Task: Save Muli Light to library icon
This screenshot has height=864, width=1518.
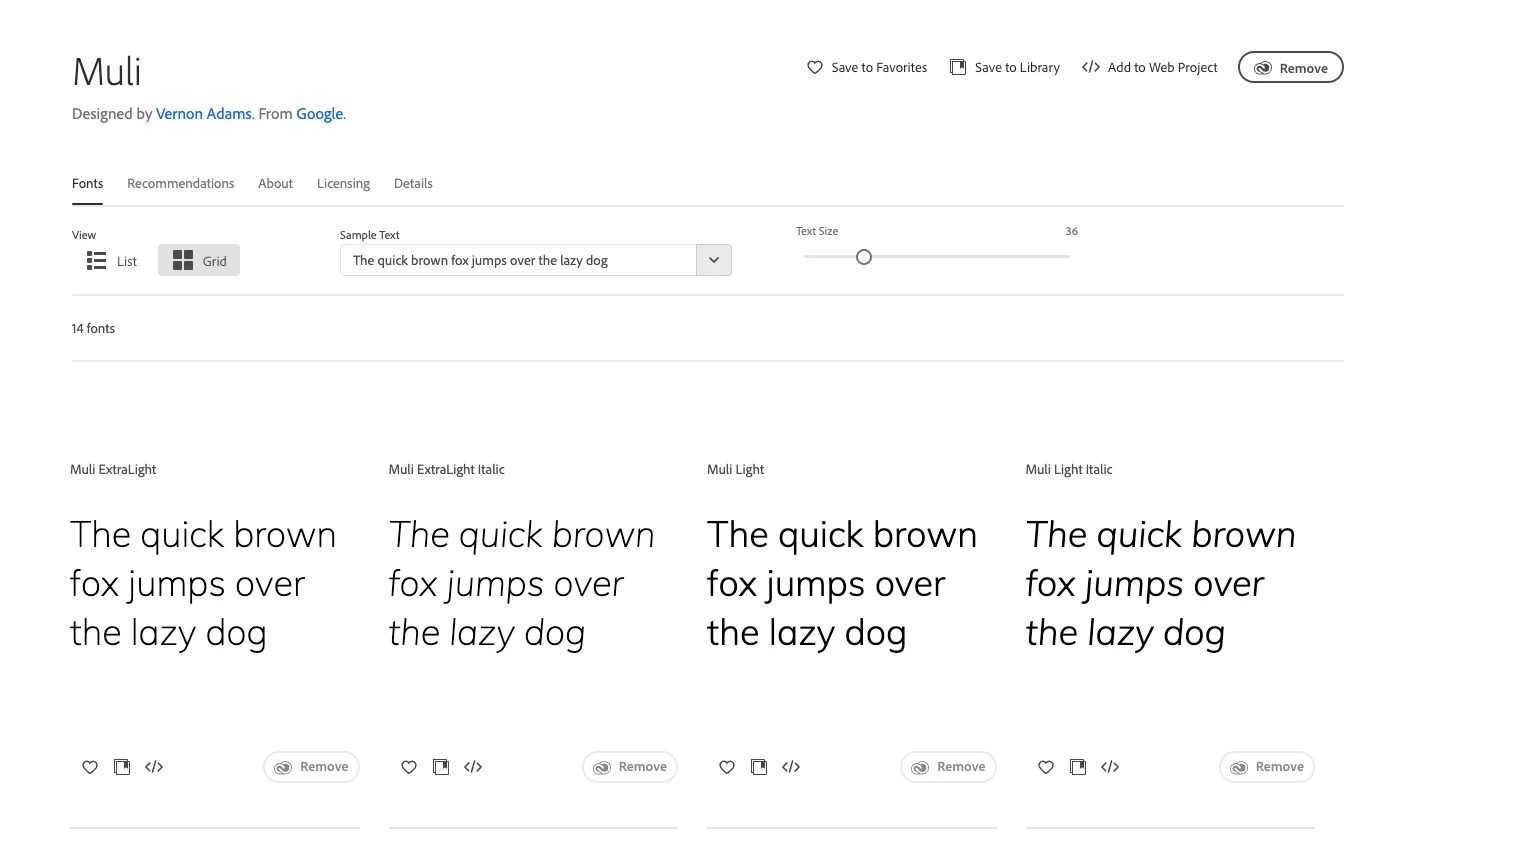Action: (x=759, y=767)
